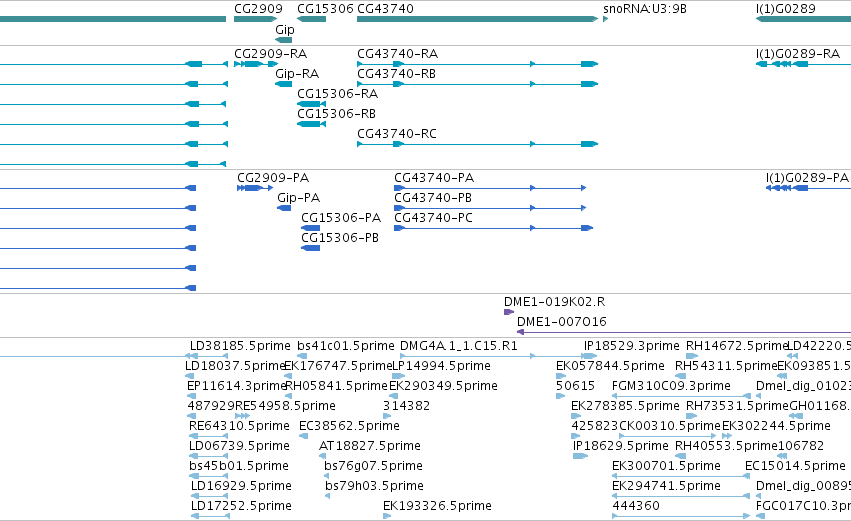
Task: Click the DME1-007O16 feature label
Action: 562,322
